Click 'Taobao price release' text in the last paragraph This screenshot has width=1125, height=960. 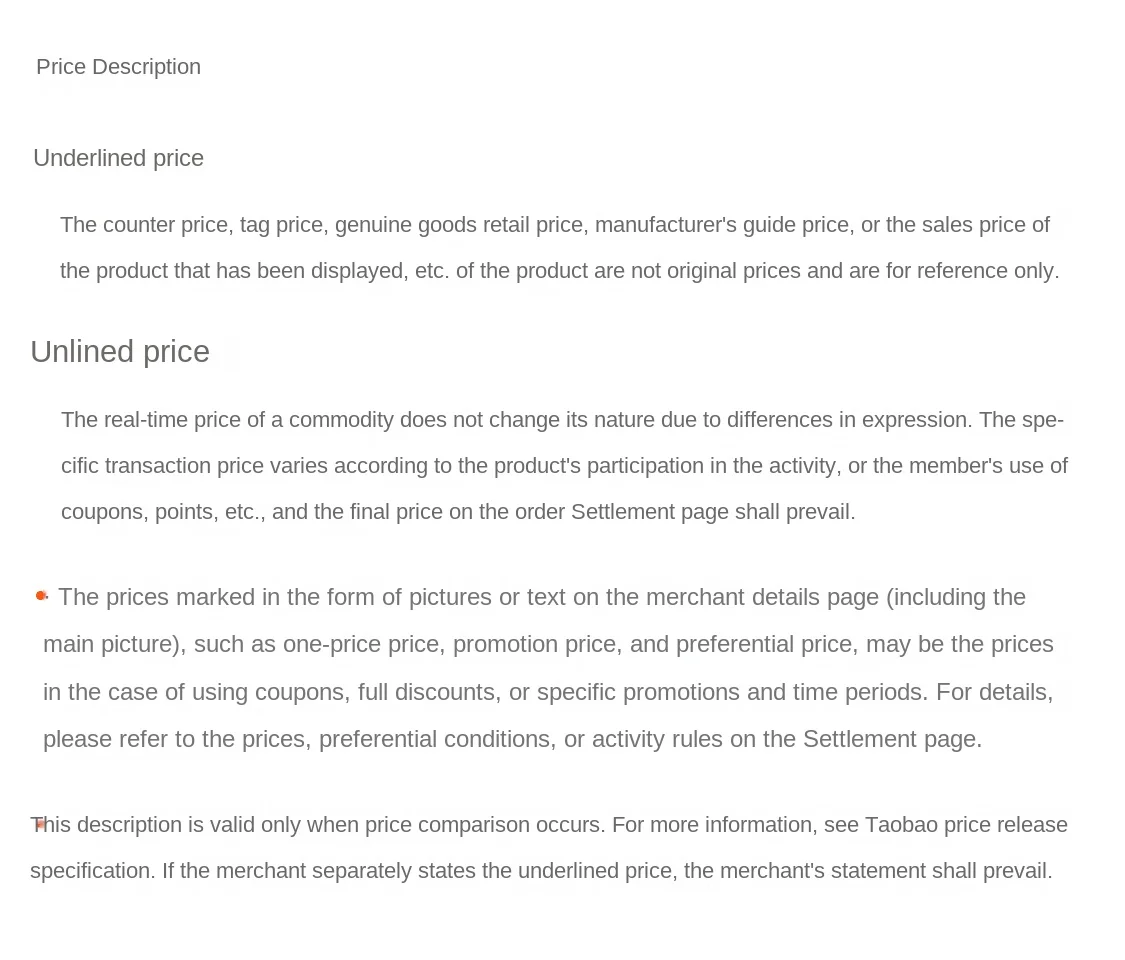[966, 825]
